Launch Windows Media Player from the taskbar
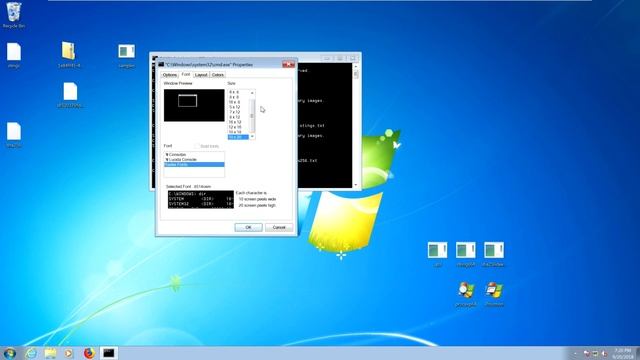640x360 pixels. [69, 353]
